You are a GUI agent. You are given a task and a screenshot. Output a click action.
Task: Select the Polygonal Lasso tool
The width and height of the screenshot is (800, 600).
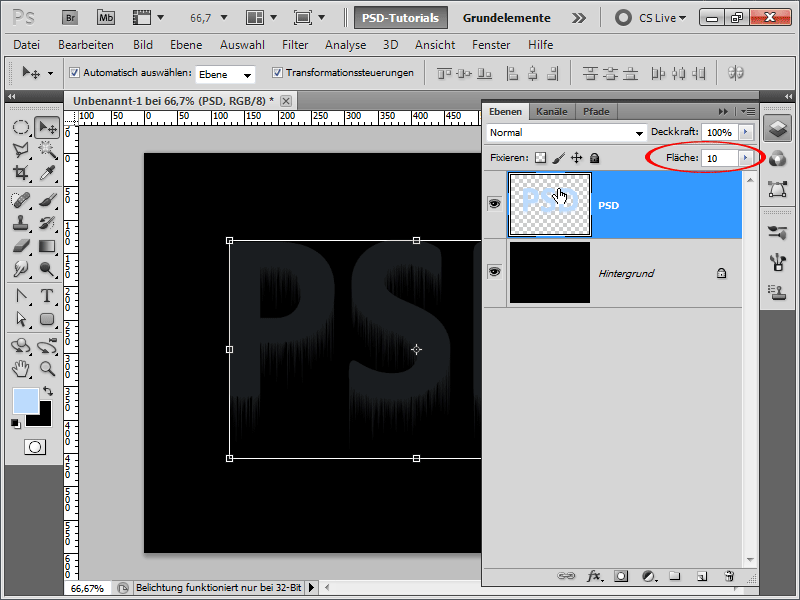(20, 150)
